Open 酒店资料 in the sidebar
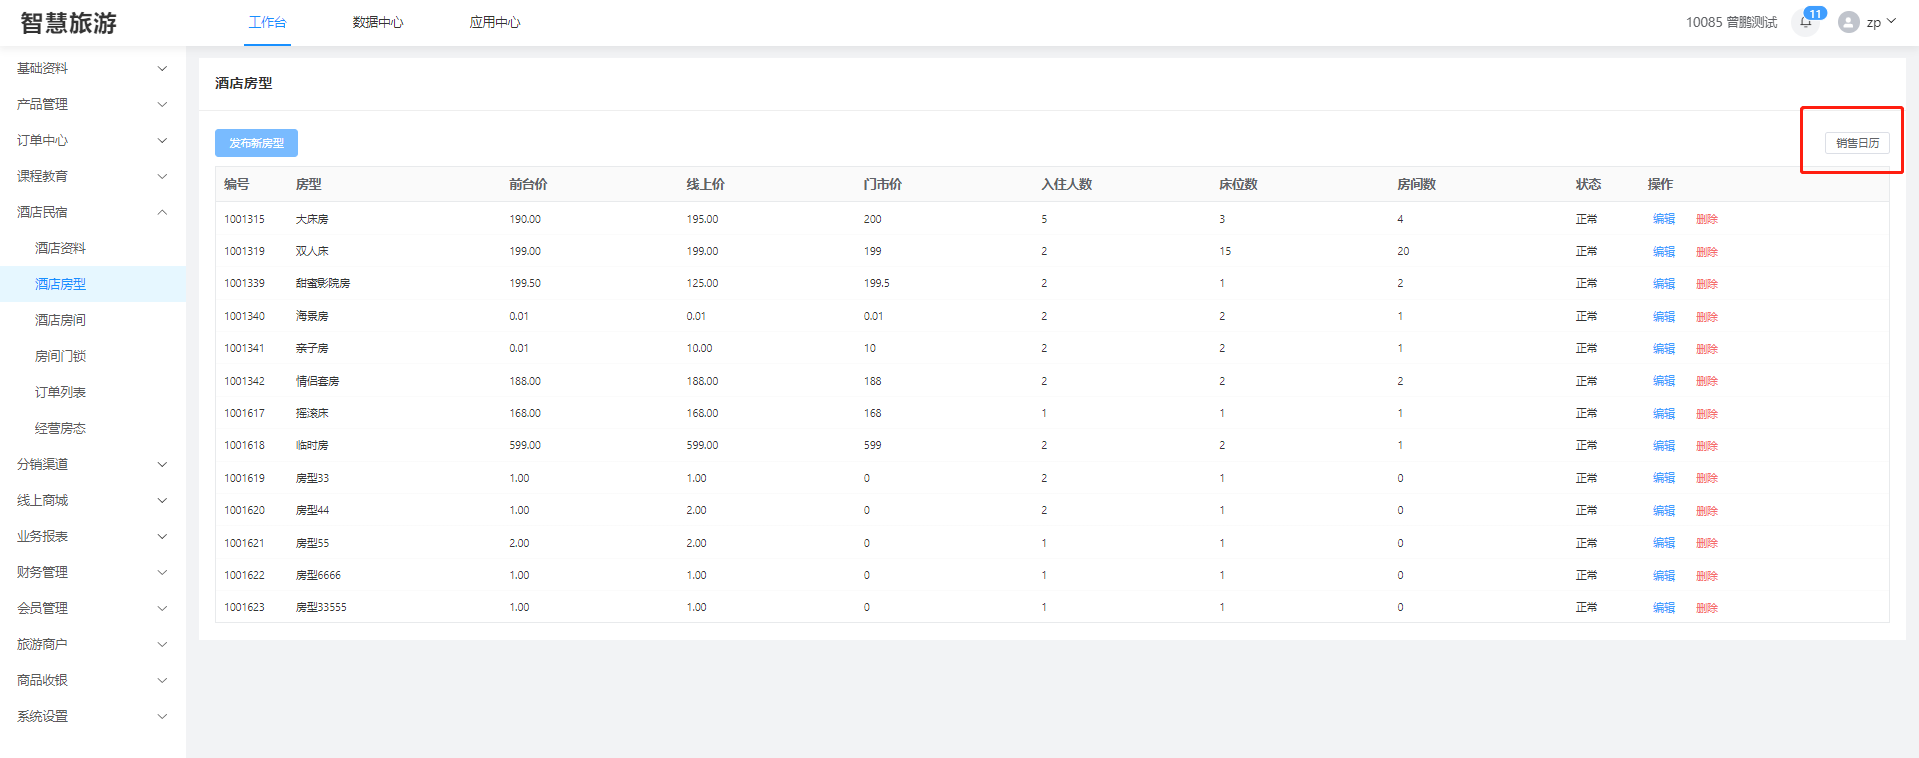The image size is (1919, 758). (x=60, y=248)
